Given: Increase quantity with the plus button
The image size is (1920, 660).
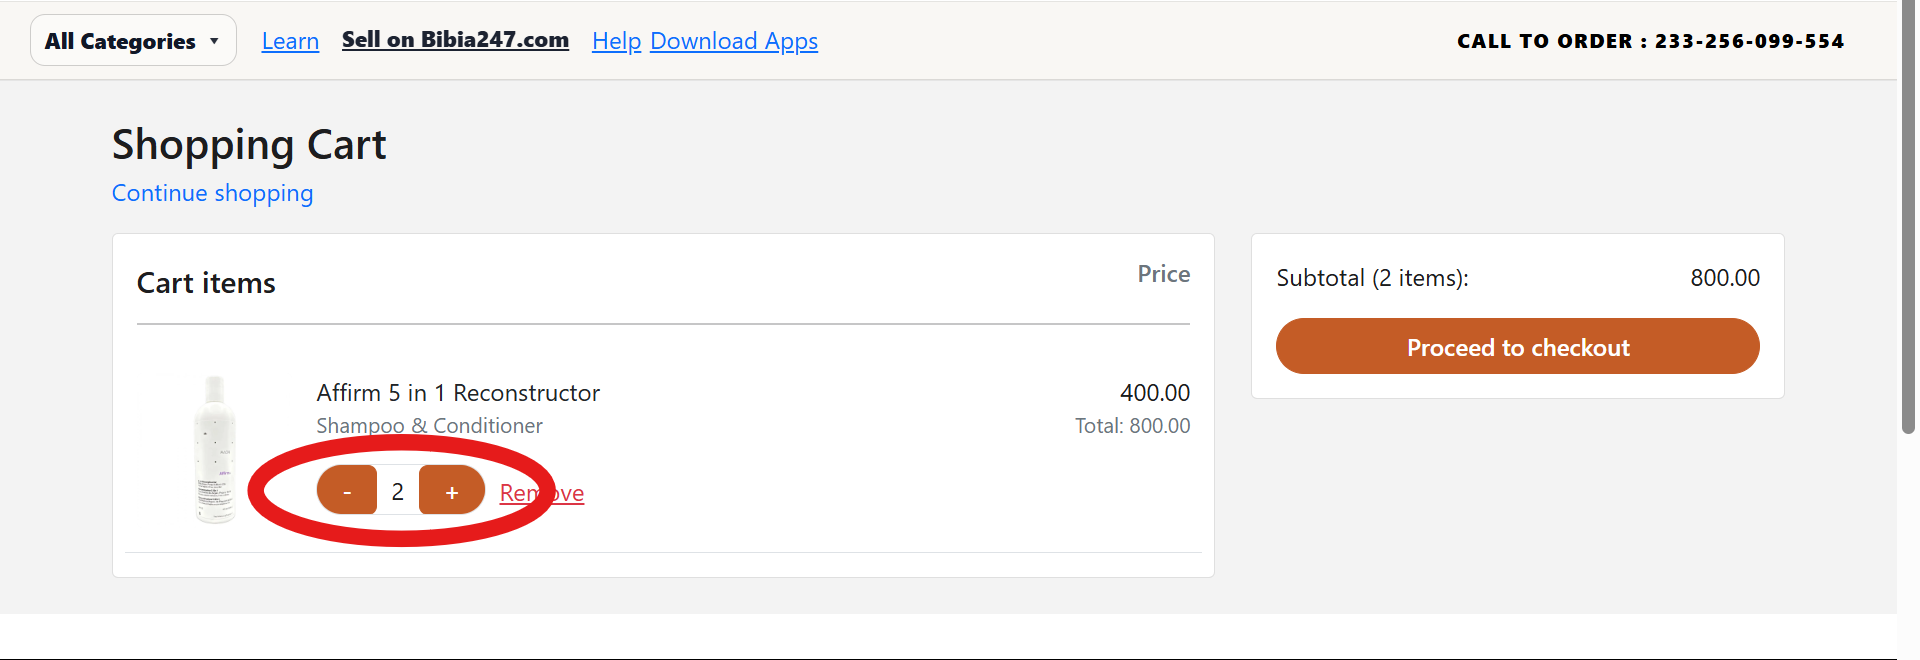Looking at the screenshot, I should tap(452, 491).
